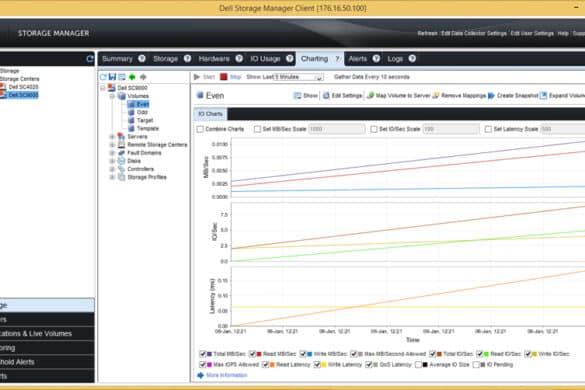Screen dimensions: 585x390
Task: Select Fault Domains node icon
Action: pos(121,153)
